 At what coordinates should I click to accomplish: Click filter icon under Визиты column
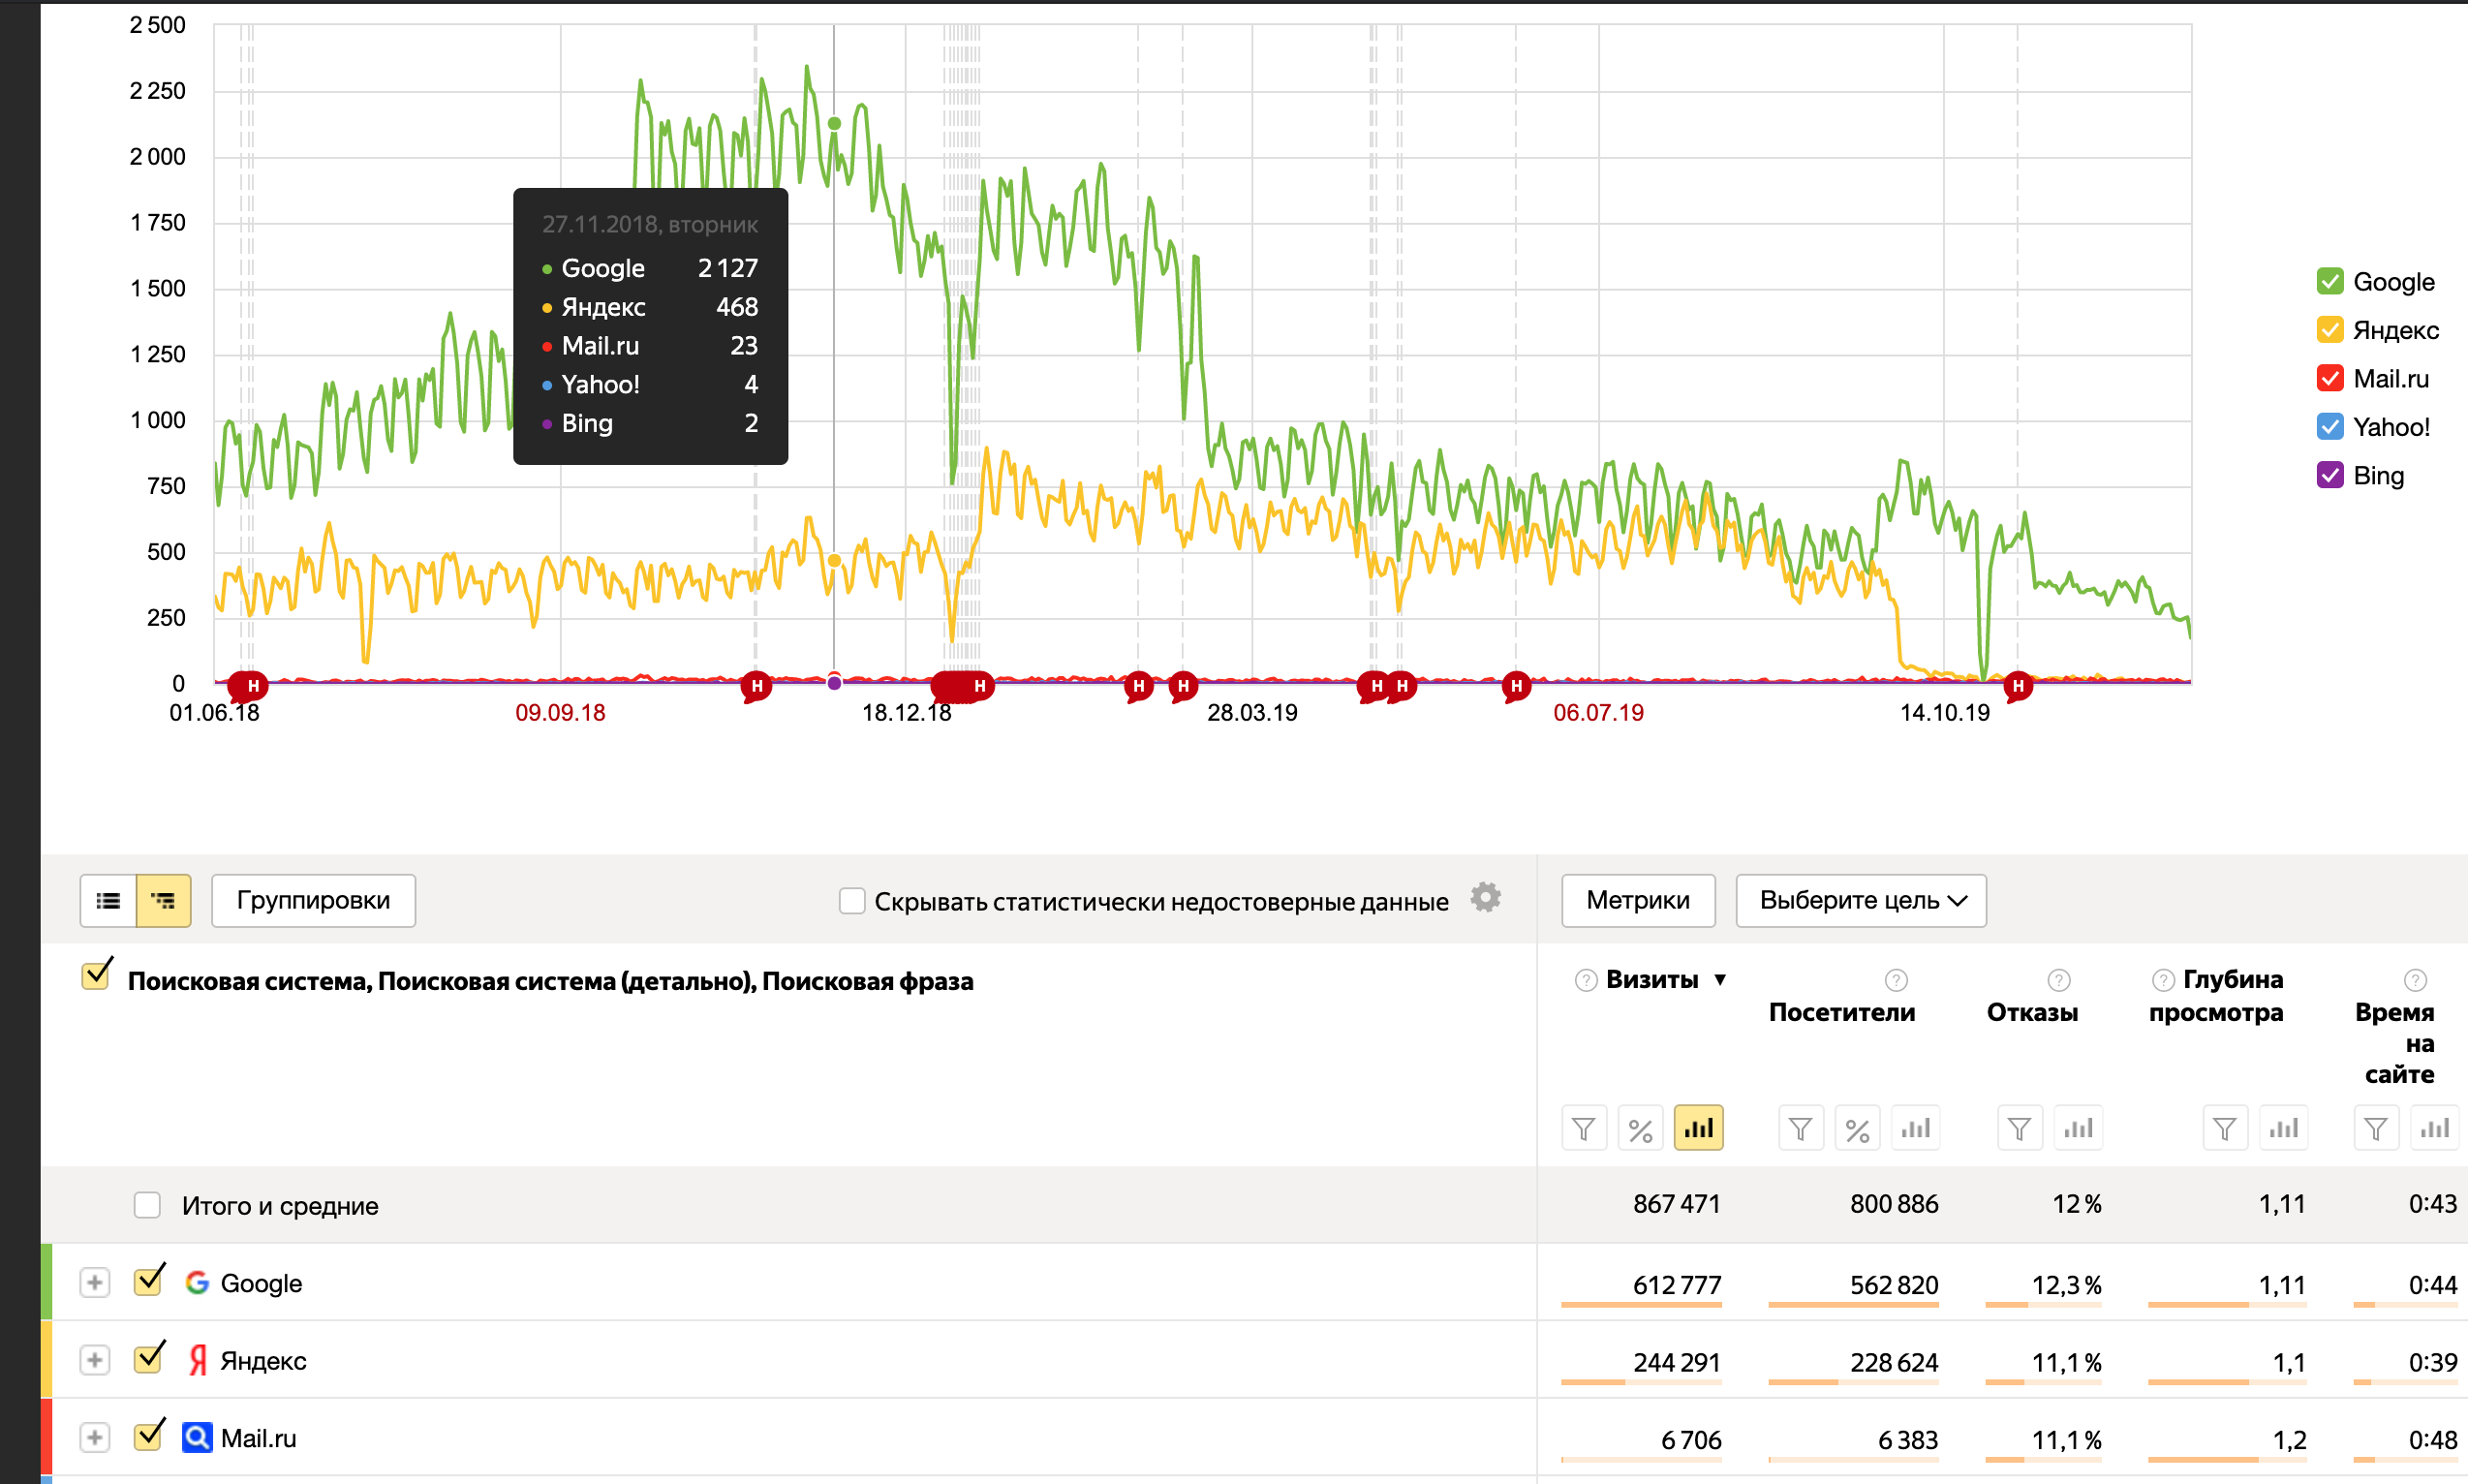[1583, 1129]
